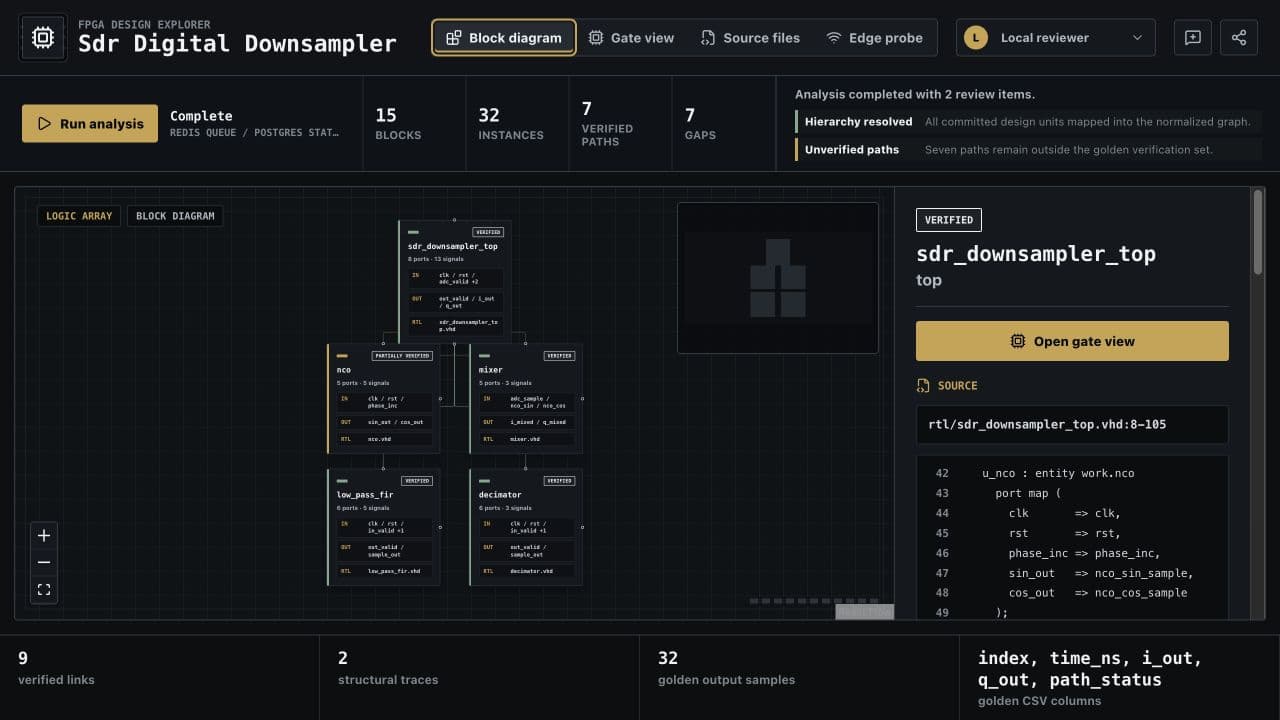Click the LOGIC ARRAY tag
The image size is (1280, 720).
pyautogui.click(x=80, y=216)
